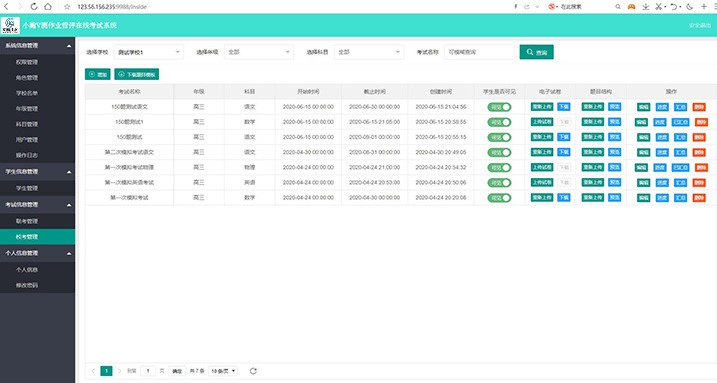717x383 pixels.
Task: Click the exam name search input field
Action: pyautogui.click(x=479, y=52)
